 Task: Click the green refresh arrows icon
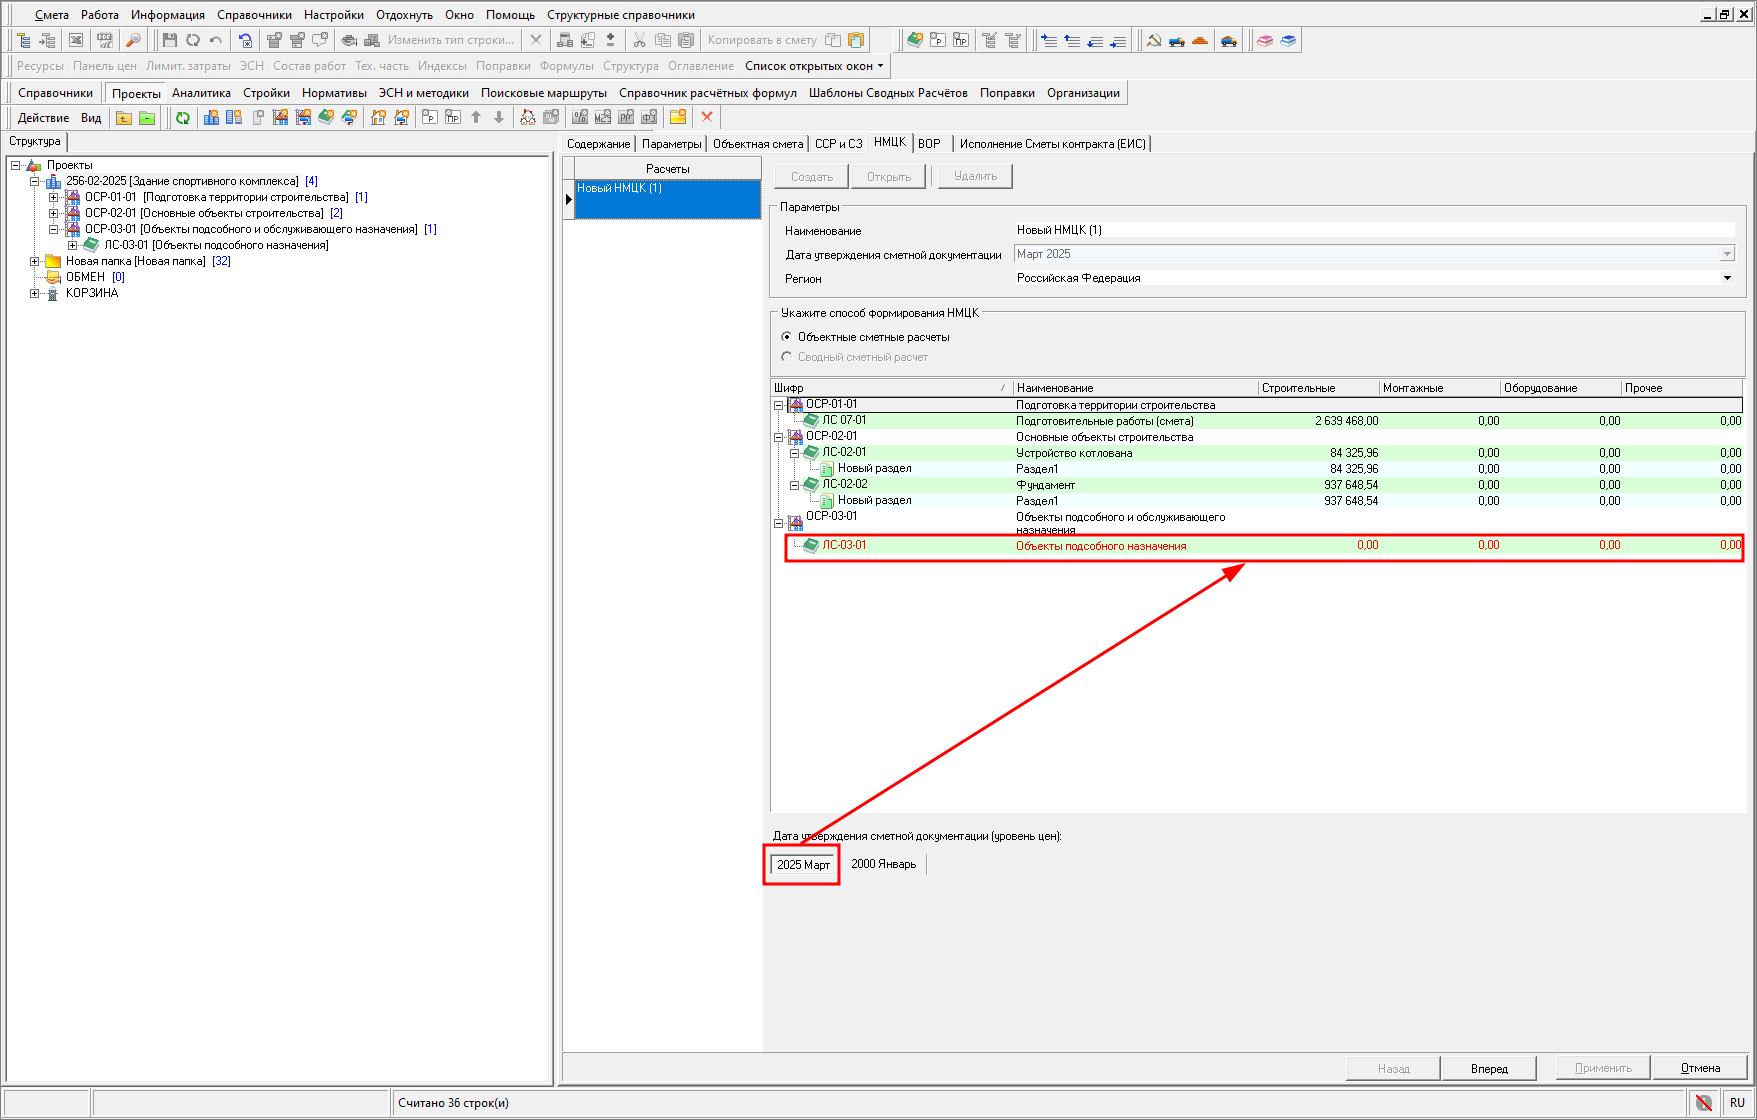[x=183, y=118]
